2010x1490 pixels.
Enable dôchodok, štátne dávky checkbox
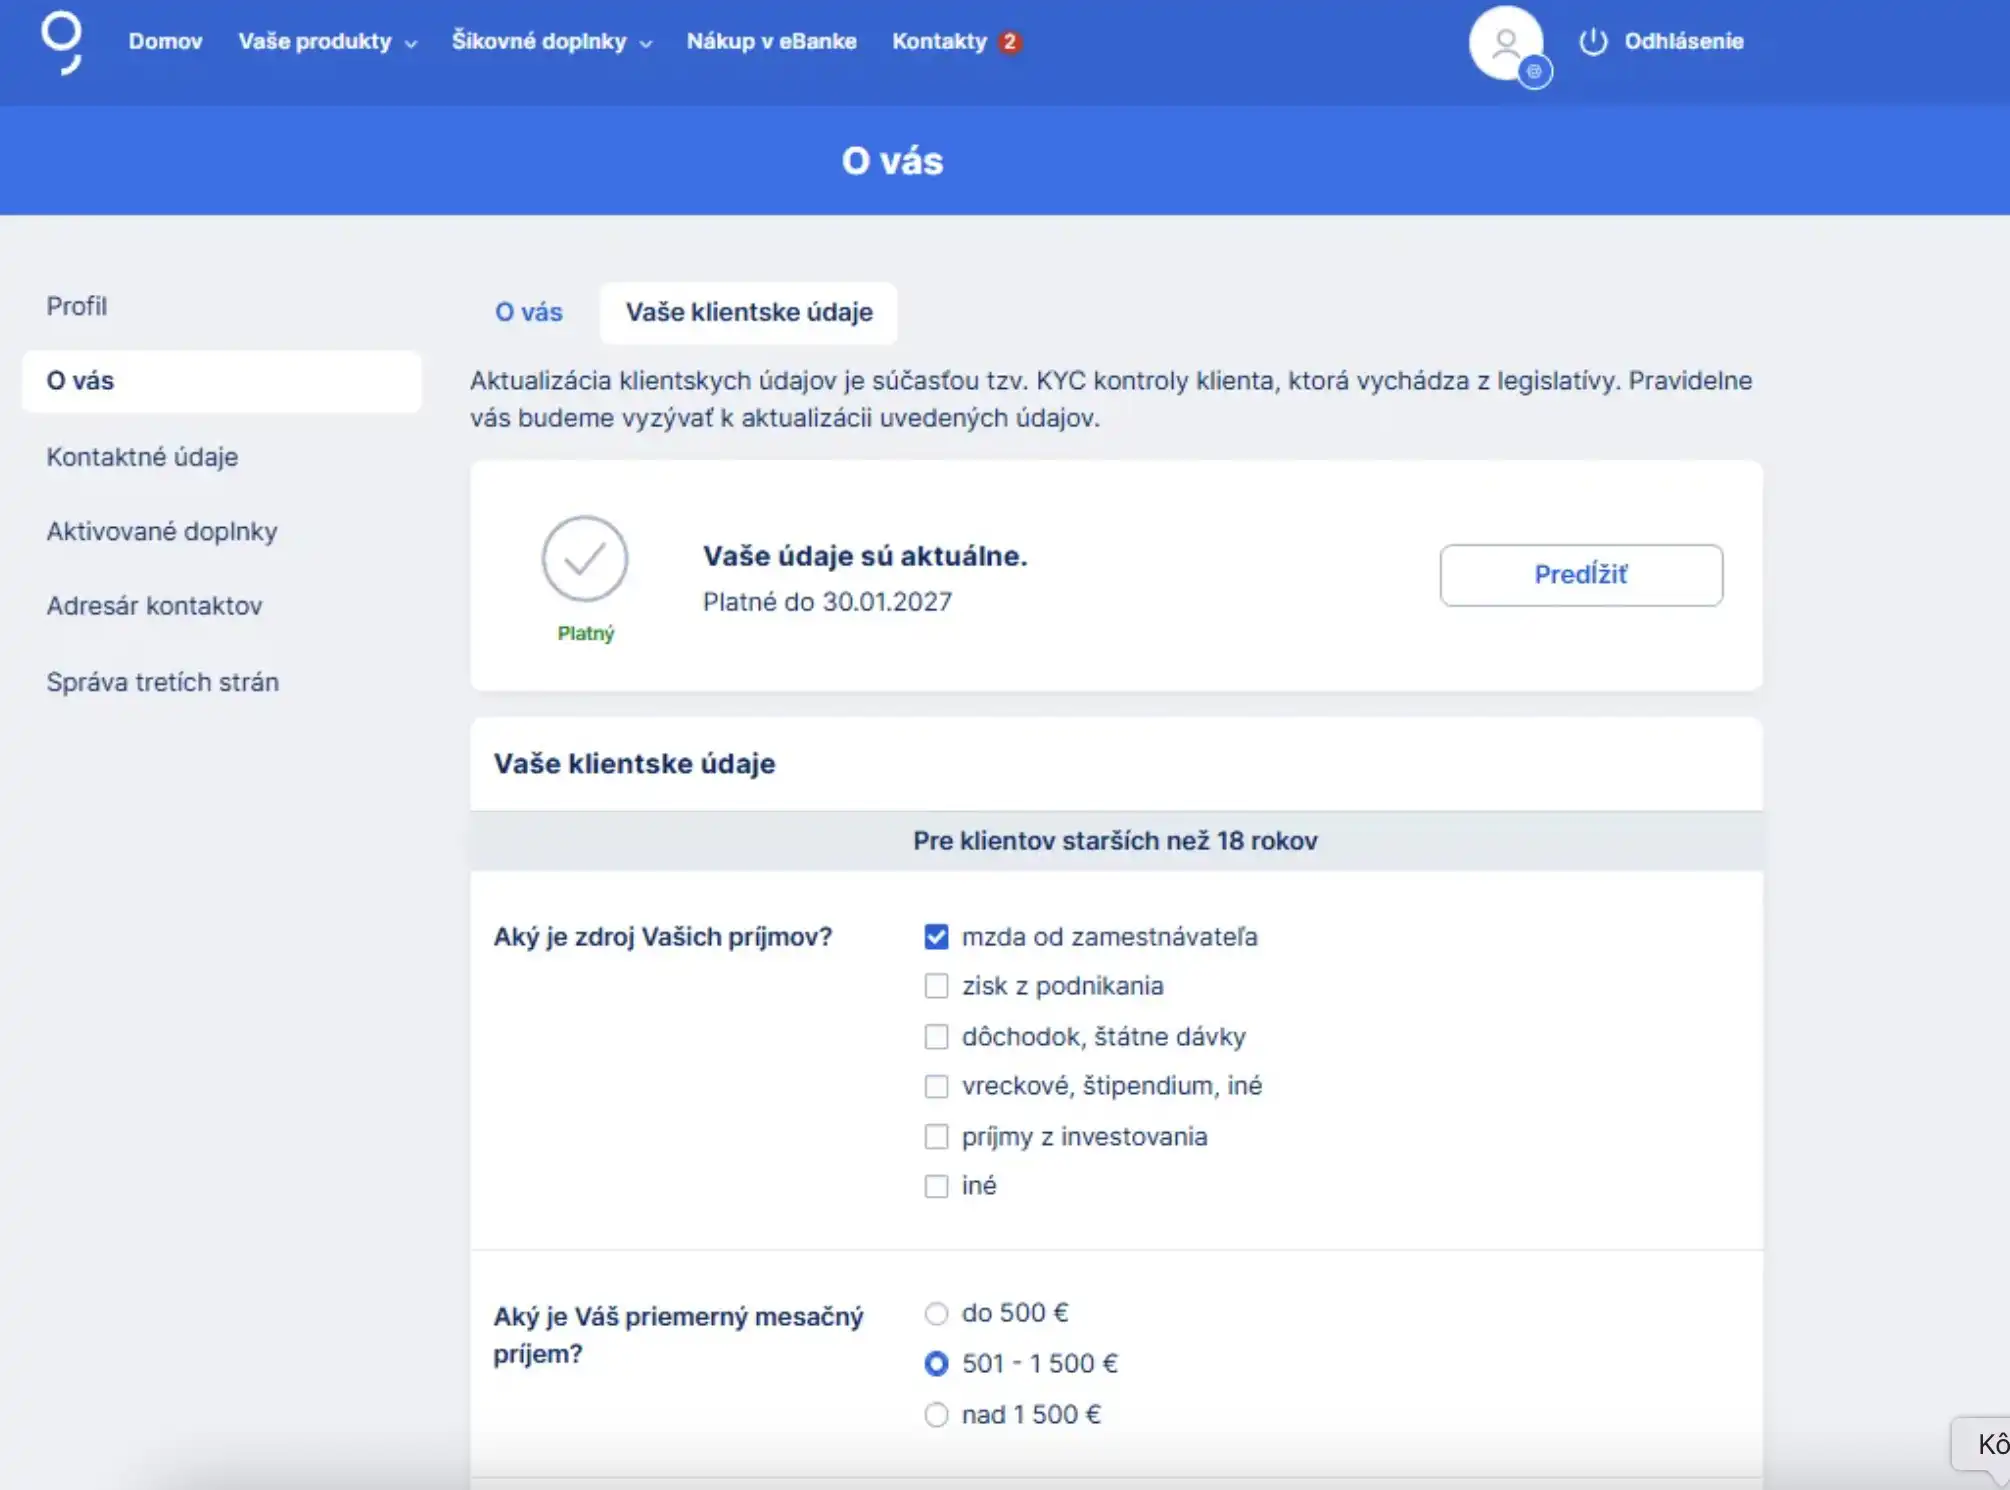(936, 1037)
